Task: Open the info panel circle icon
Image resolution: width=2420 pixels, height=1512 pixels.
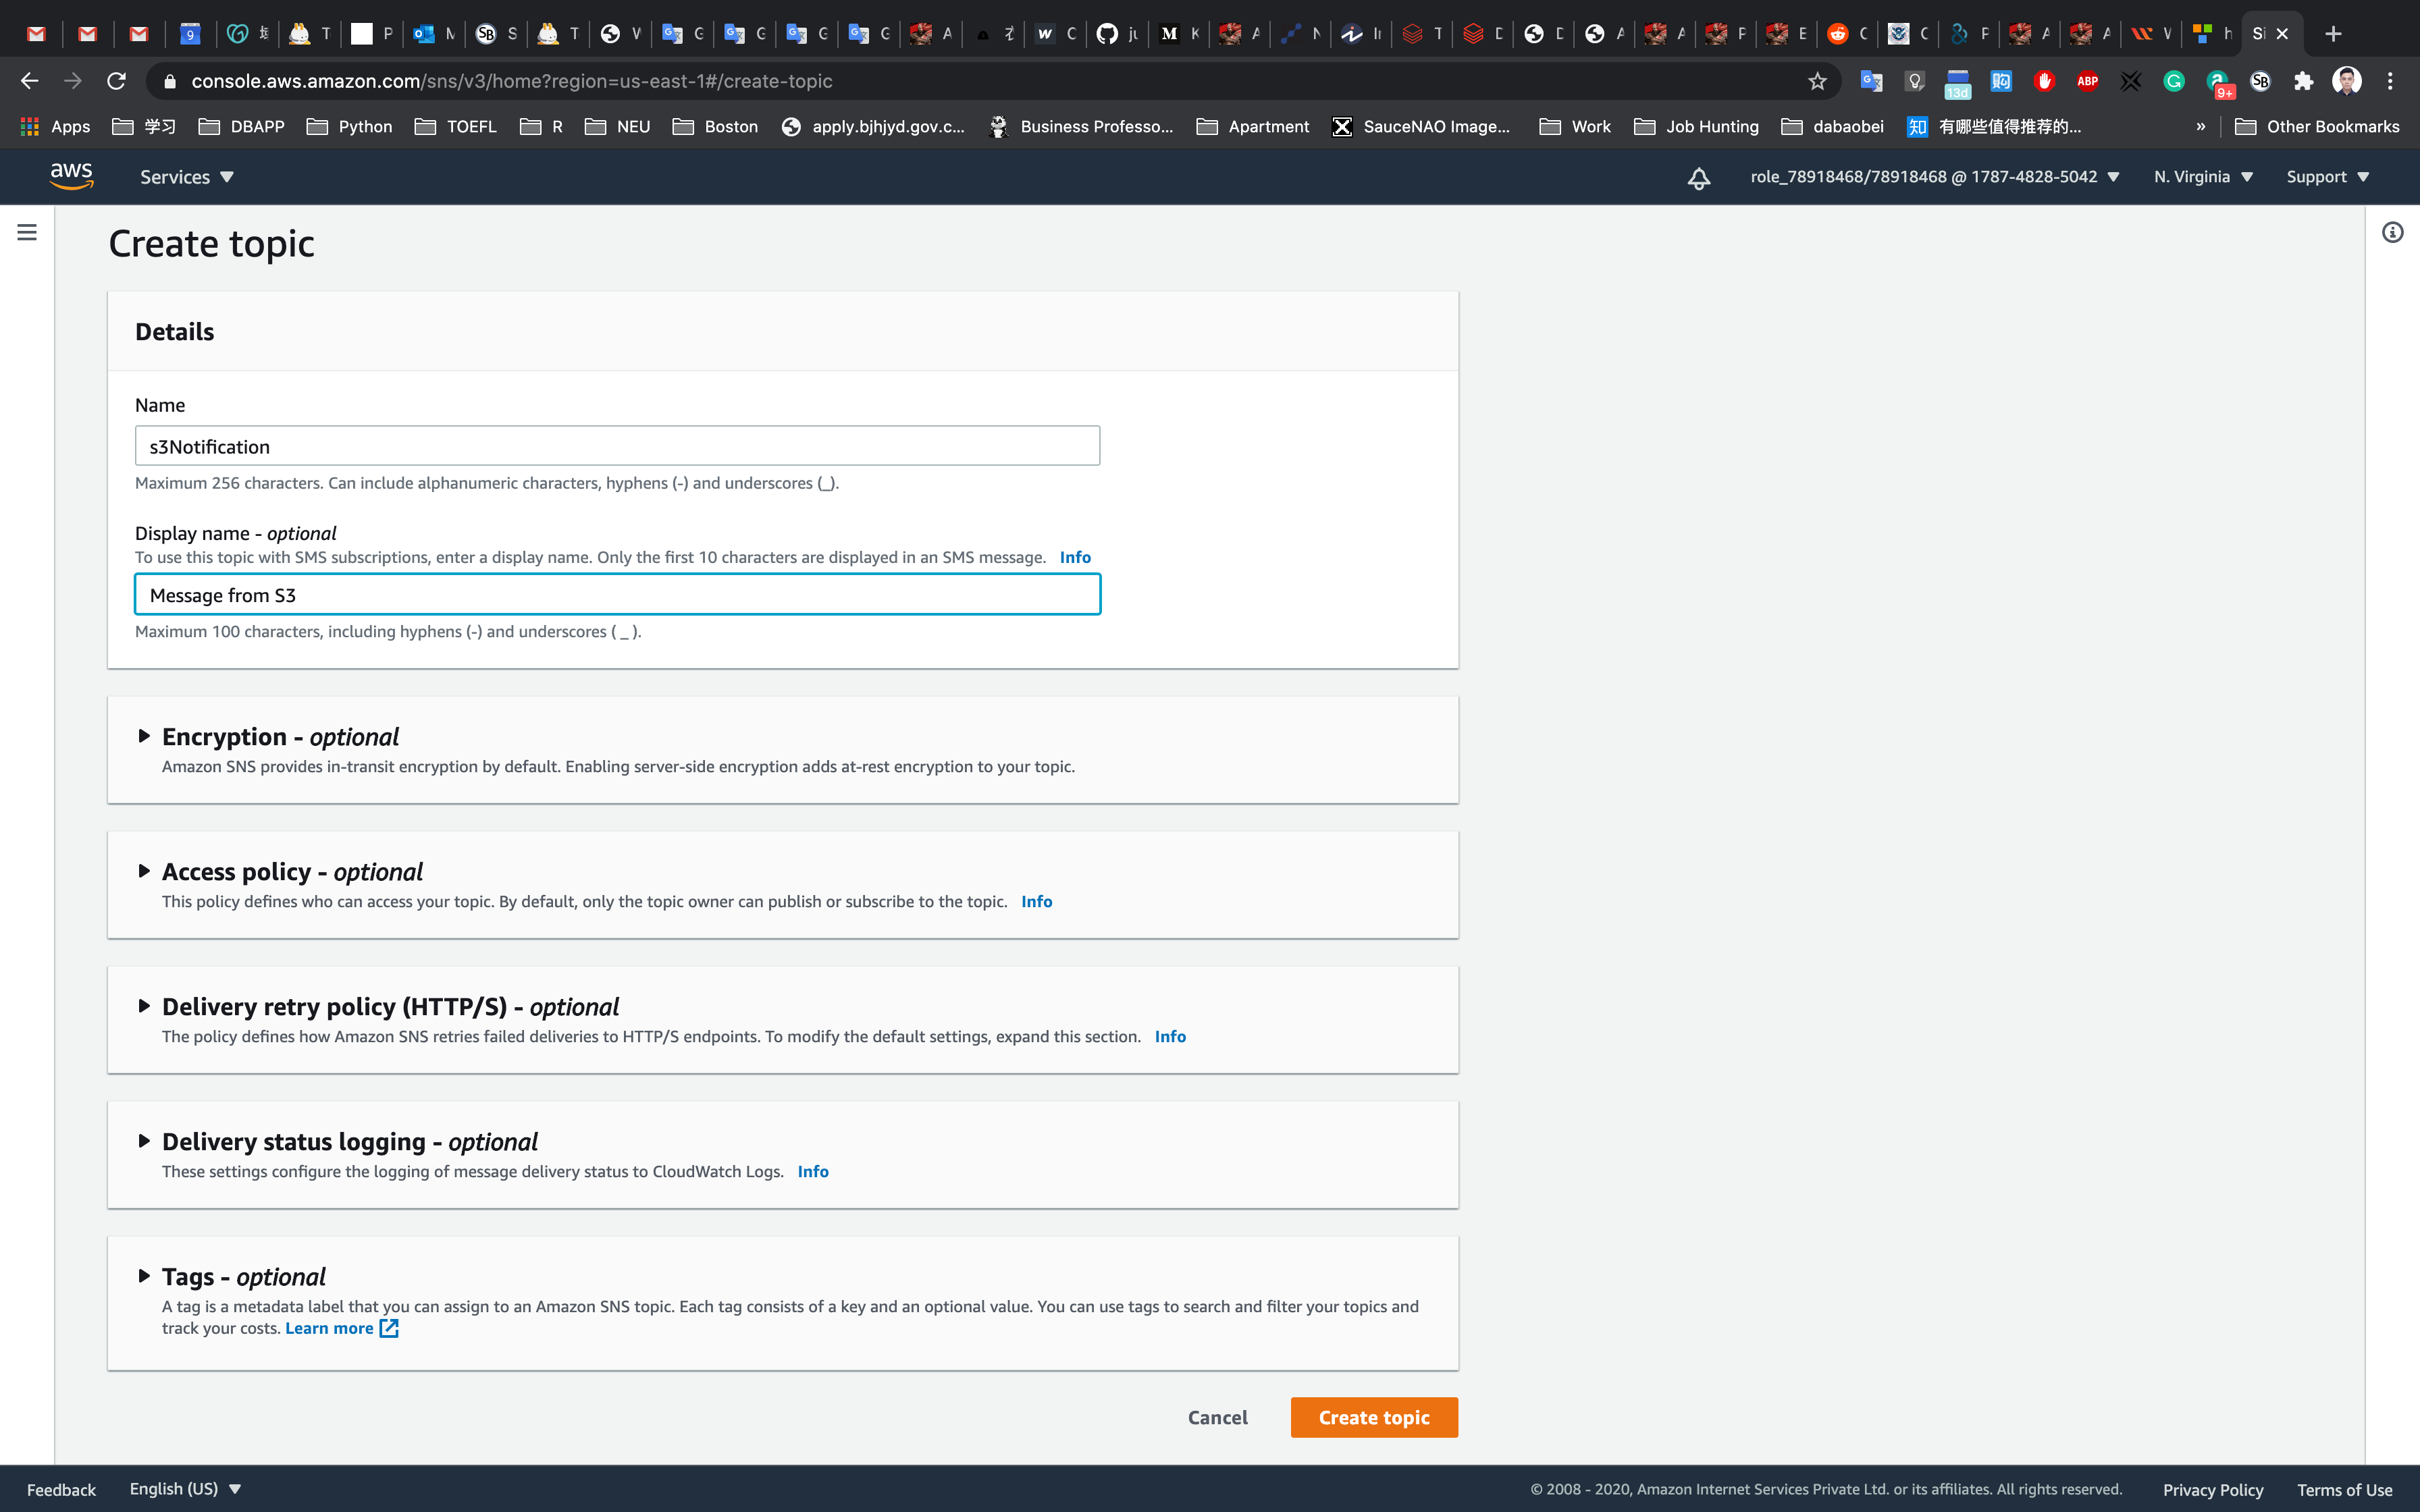Action: (2392, 232)
